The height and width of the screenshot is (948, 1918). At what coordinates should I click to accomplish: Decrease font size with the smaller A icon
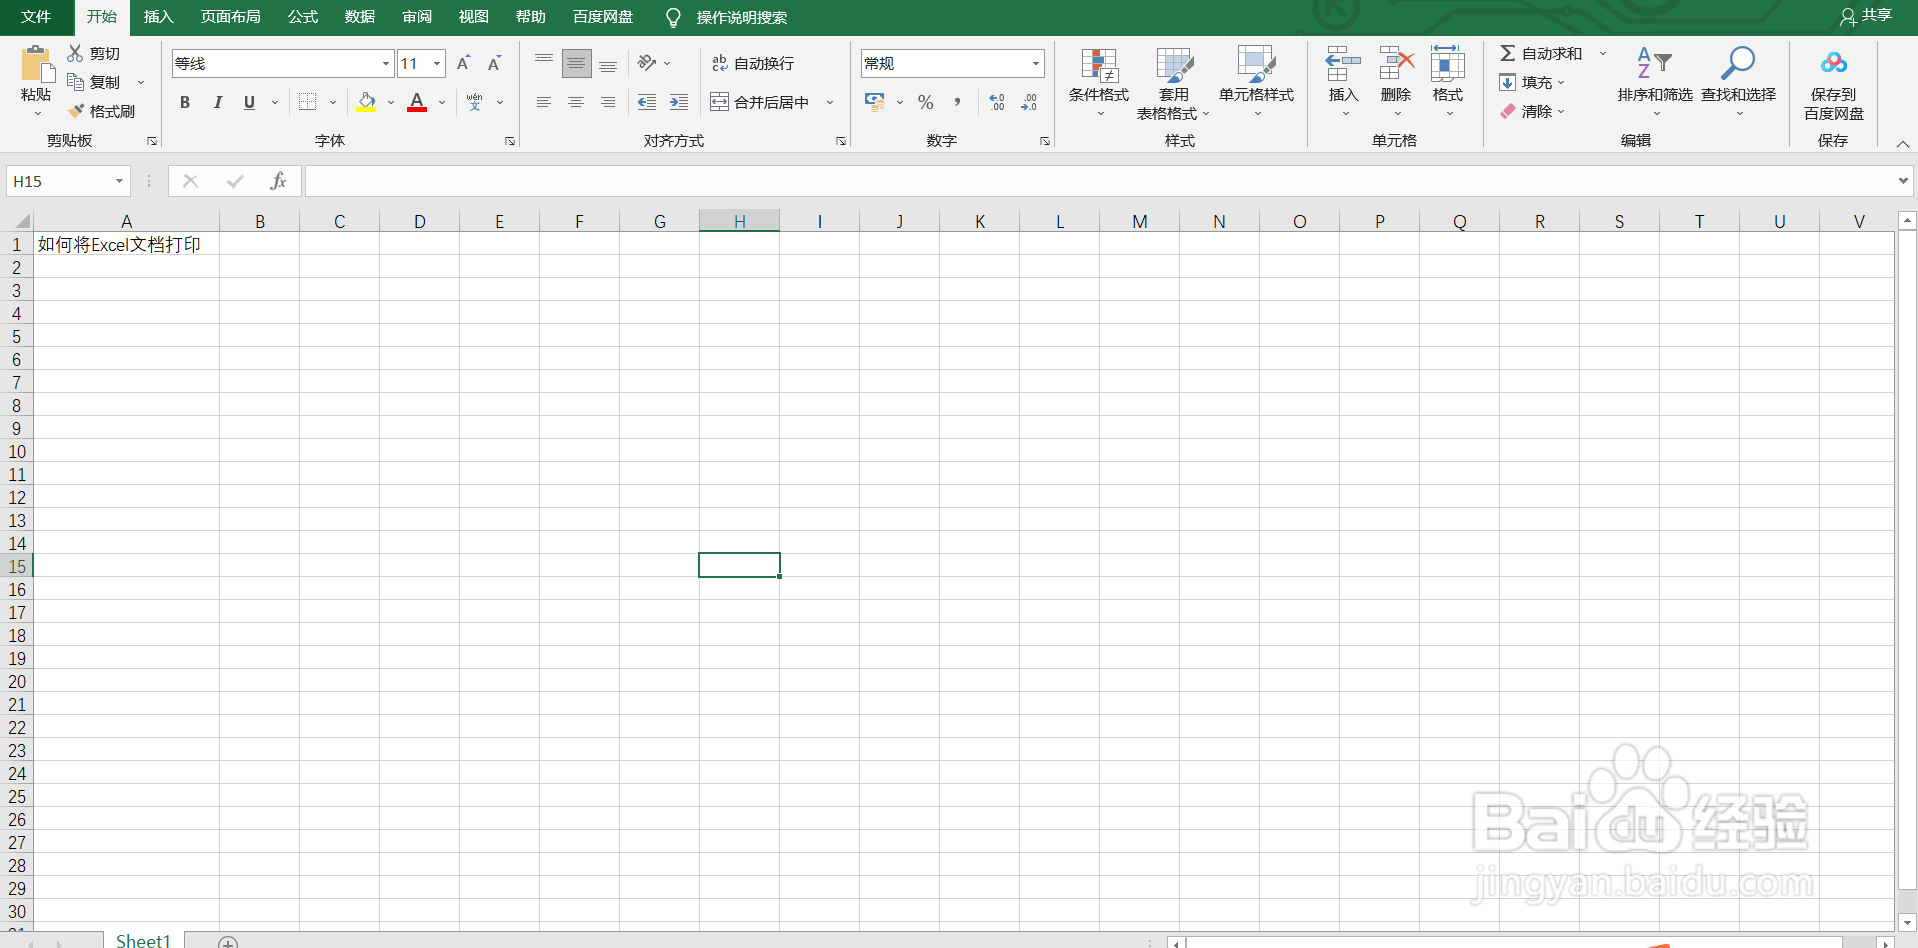[494, 63]
